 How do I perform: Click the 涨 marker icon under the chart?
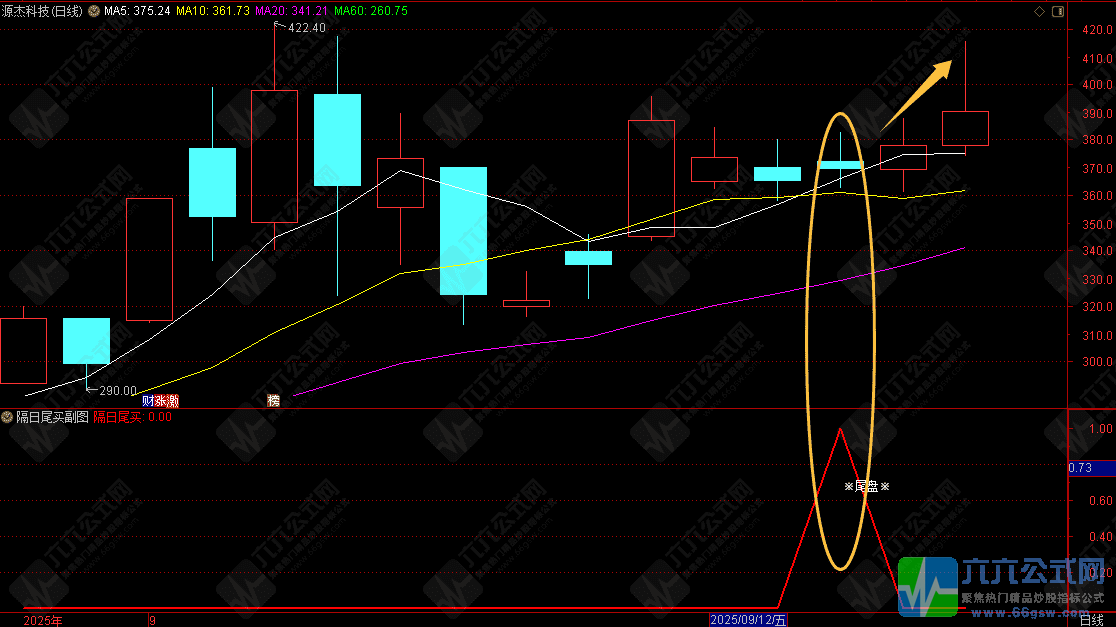160,401
